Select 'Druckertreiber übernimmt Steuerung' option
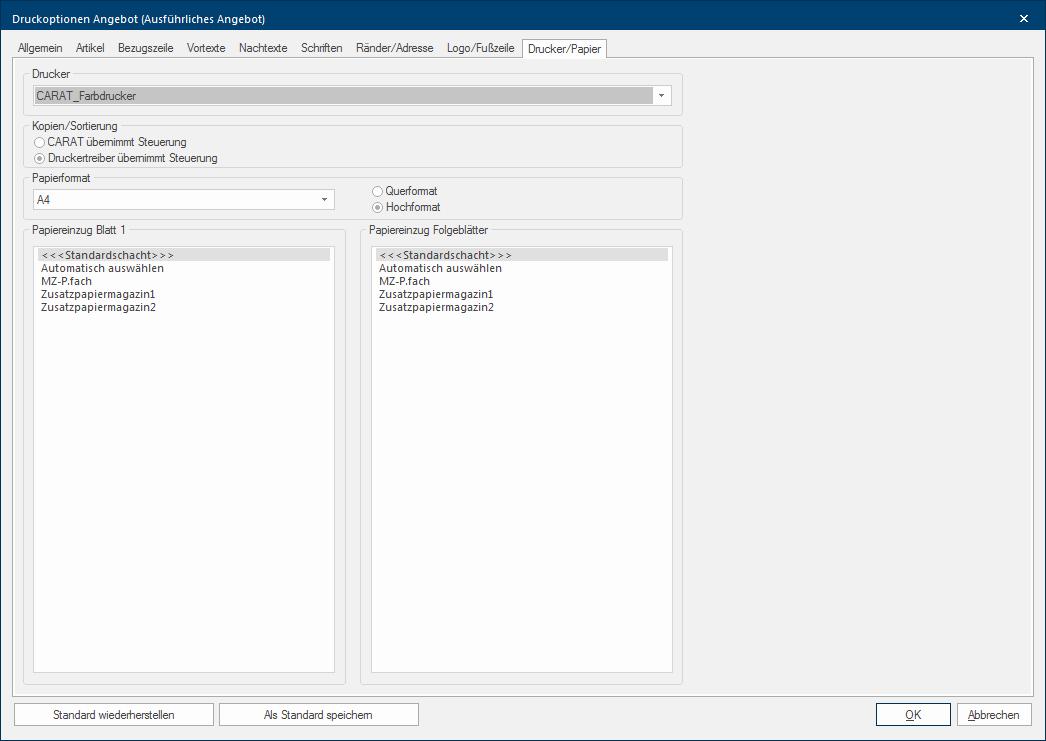1046x741 pixels. (39, 158)
